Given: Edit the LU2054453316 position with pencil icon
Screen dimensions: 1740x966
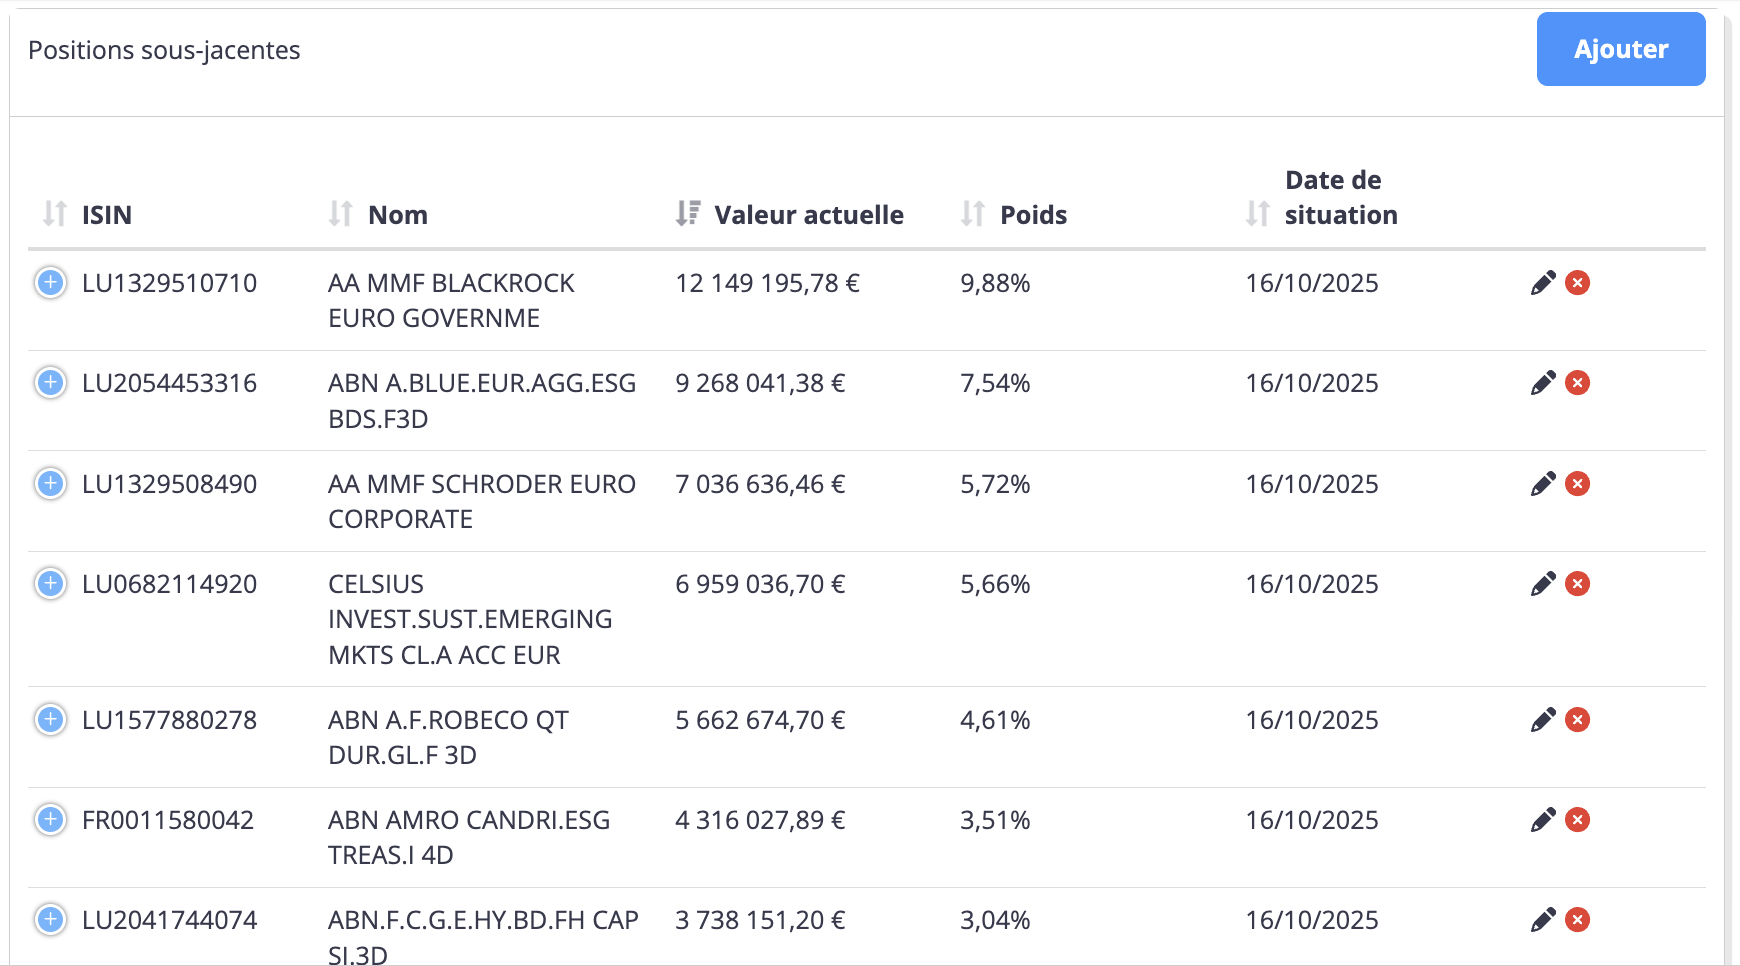Looking at the screenshot, I should (1543, 383).
